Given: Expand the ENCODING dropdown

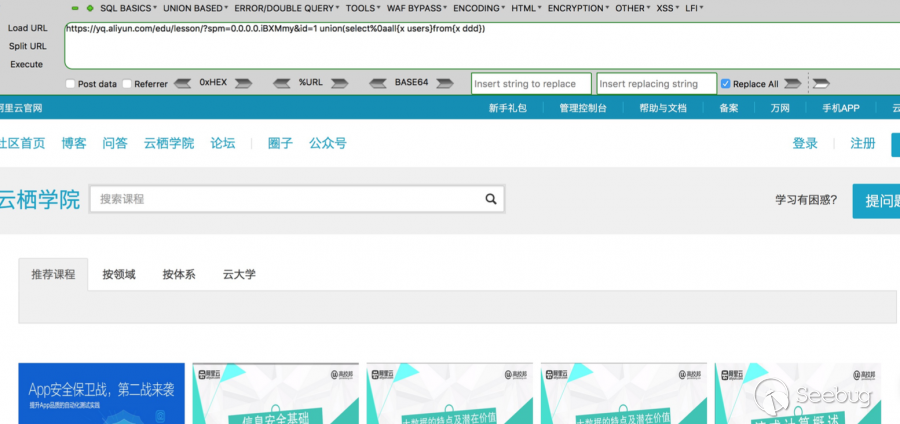Looking at the screenshot, I should pyautogui.click(x=479, y=9).
